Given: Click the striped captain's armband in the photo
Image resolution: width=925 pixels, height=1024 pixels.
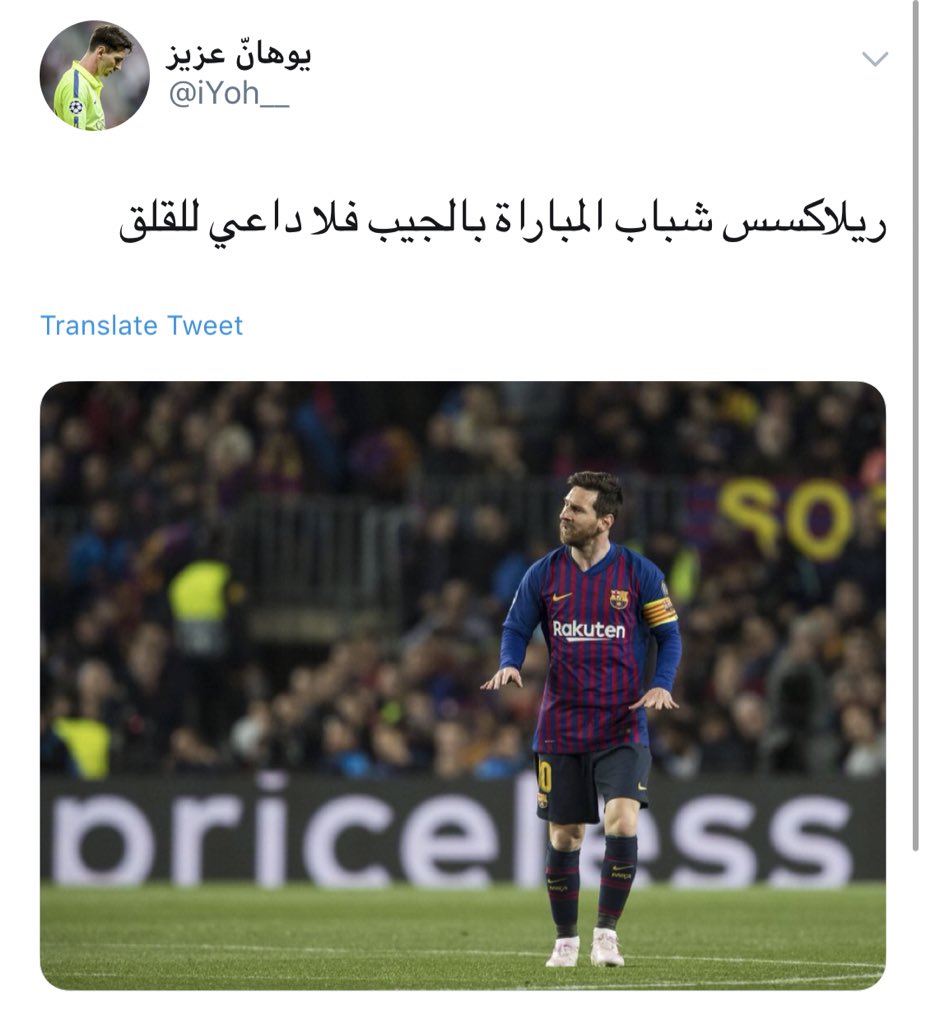Looking at the screenshot, I should click(659, 613).
